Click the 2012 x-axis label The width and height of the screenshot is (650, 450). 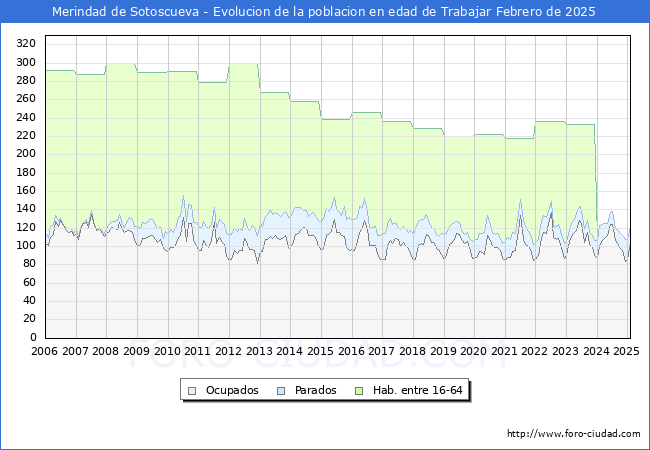tap(229, 351)
